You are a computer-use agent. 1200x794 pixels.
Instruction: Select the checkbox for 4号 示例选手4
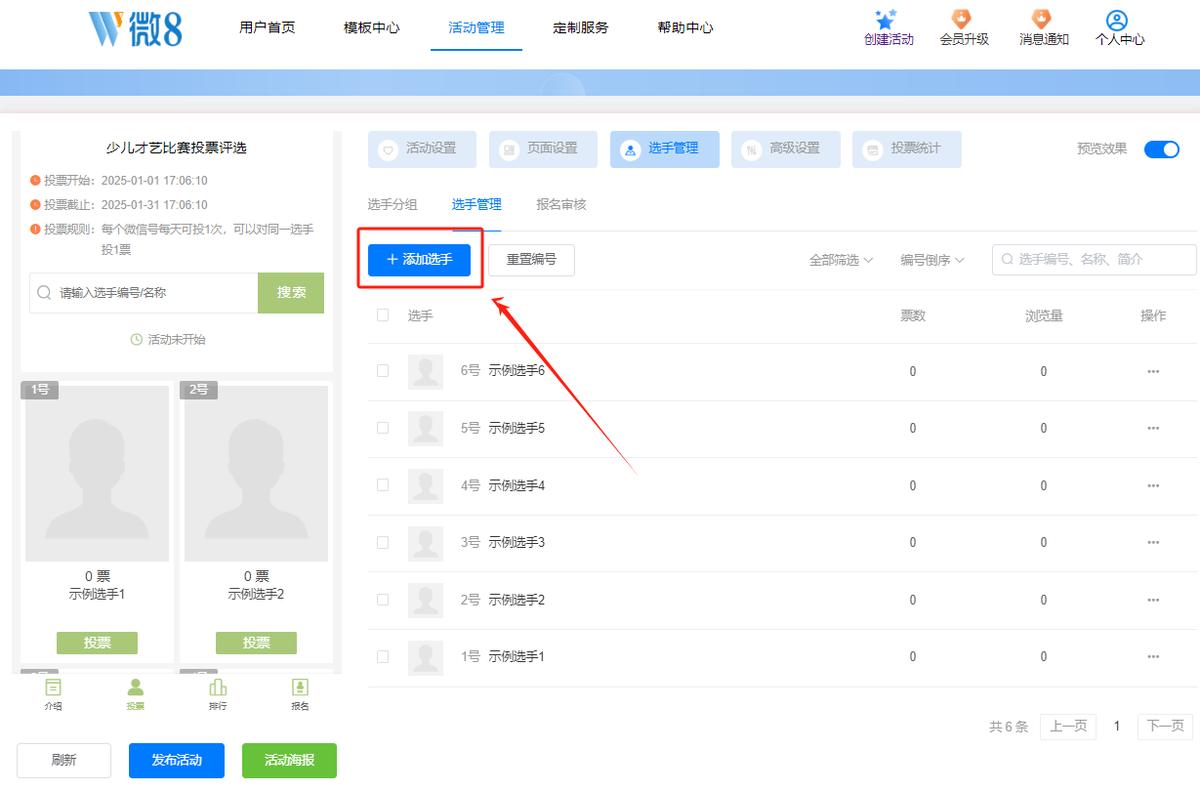(x=383, y=485)
